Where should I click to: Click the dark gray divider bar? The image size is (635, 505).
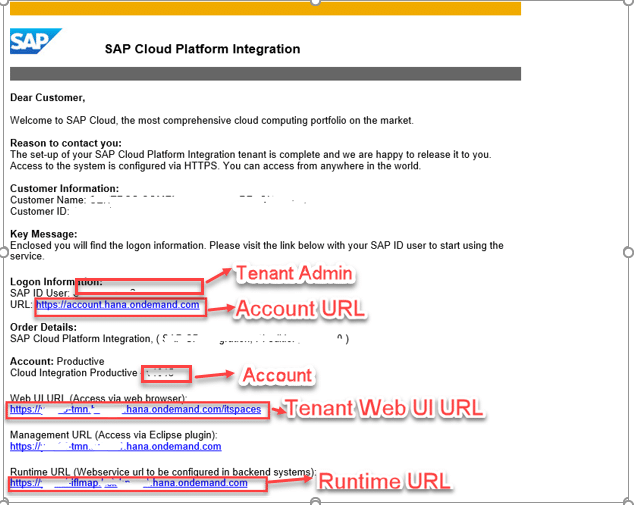[265, 73]
